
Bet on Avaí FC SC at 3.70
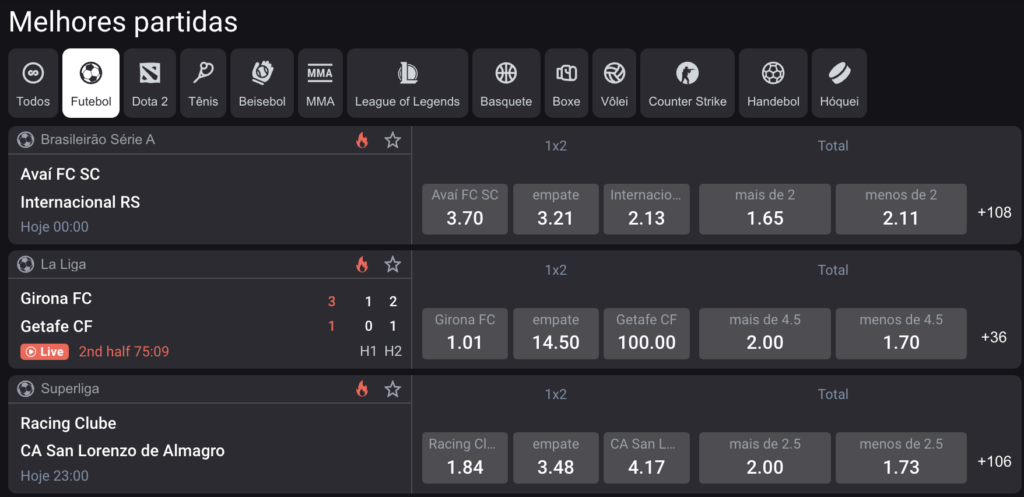coord(465,209)
